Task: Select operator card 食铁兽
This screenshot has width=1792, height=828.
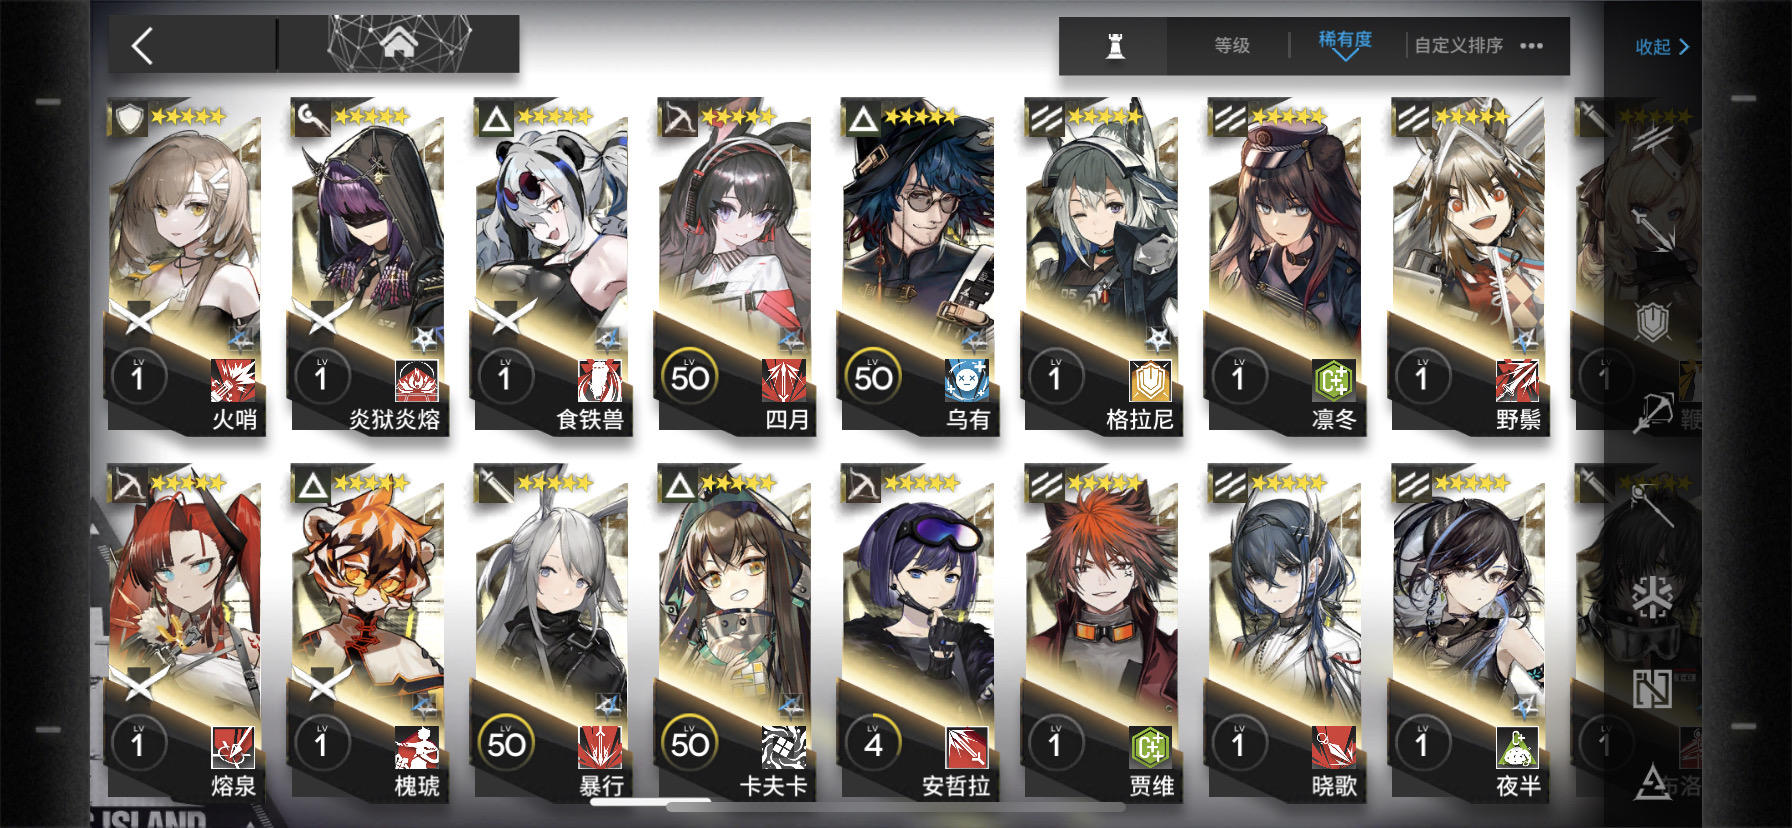Action: 551,266
